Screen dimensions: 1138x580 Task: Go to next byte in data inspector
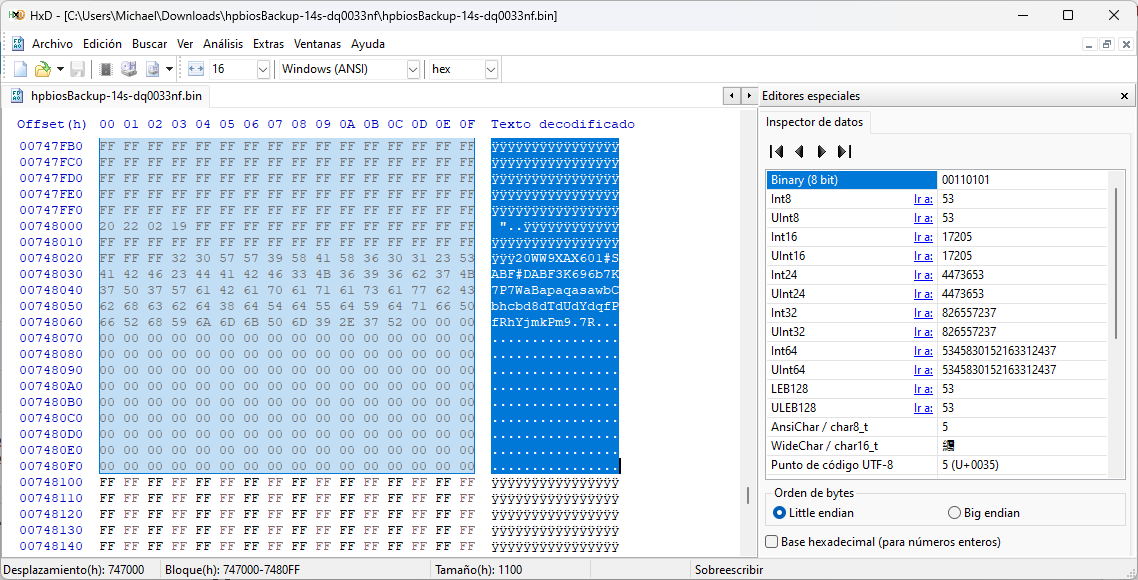pyautogui.click(x=821, y=152)
